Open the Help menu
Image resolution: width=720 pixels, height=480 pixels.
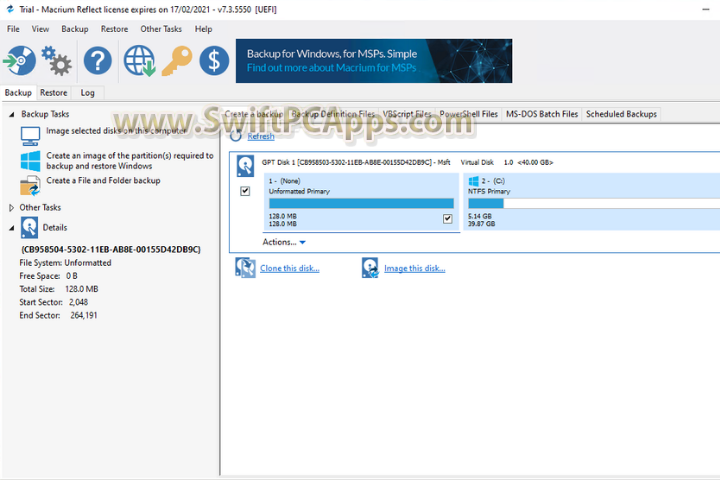(203, 29)
